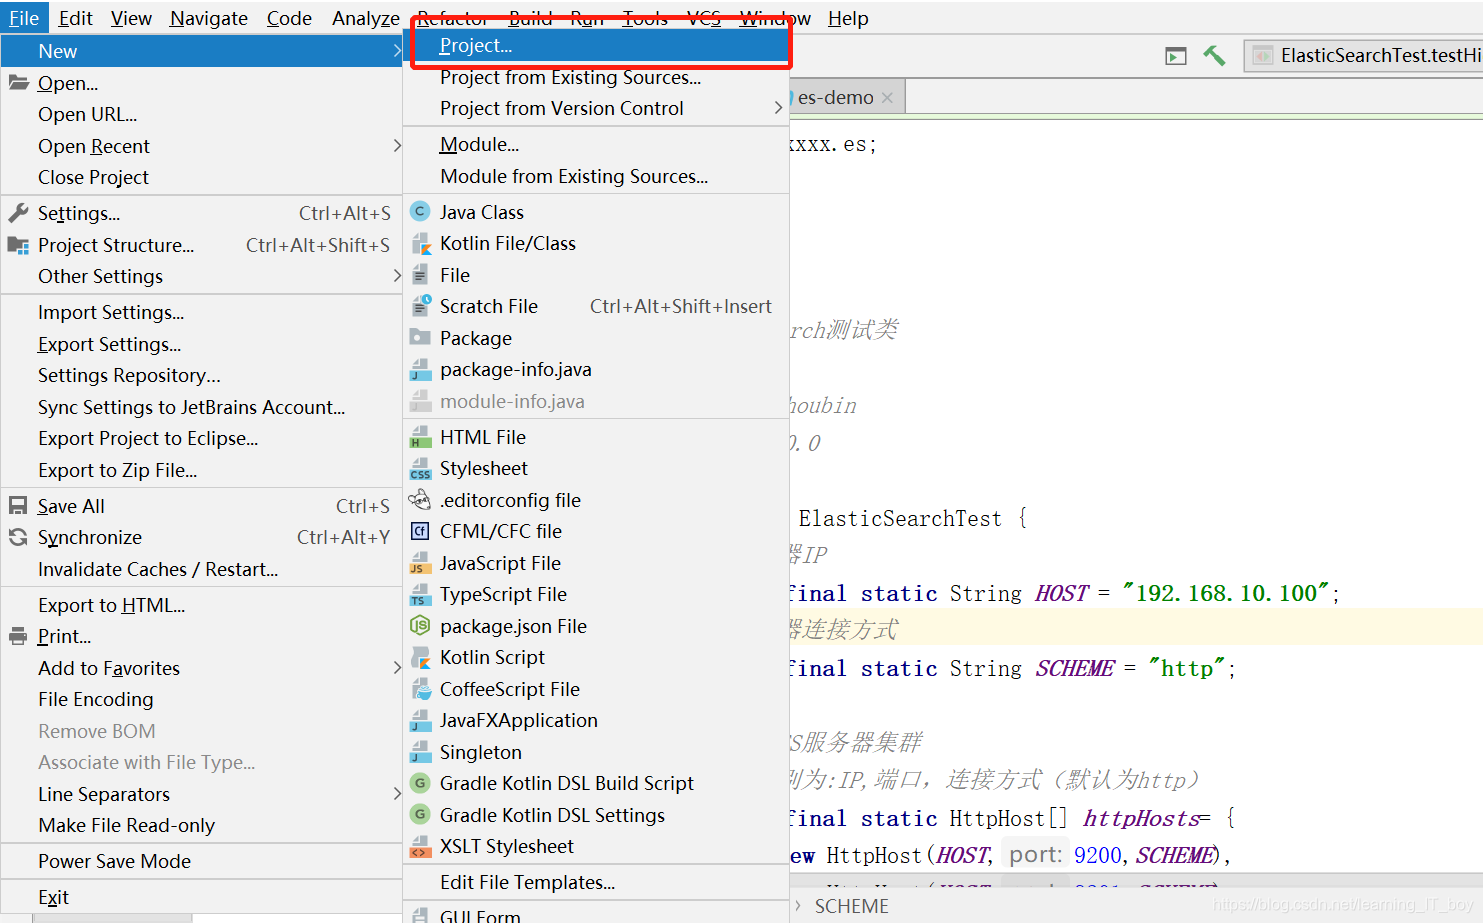This screenshot has width=1483, height=923.
Task: Choose Open URL... entry
Action: coord(201,114)
